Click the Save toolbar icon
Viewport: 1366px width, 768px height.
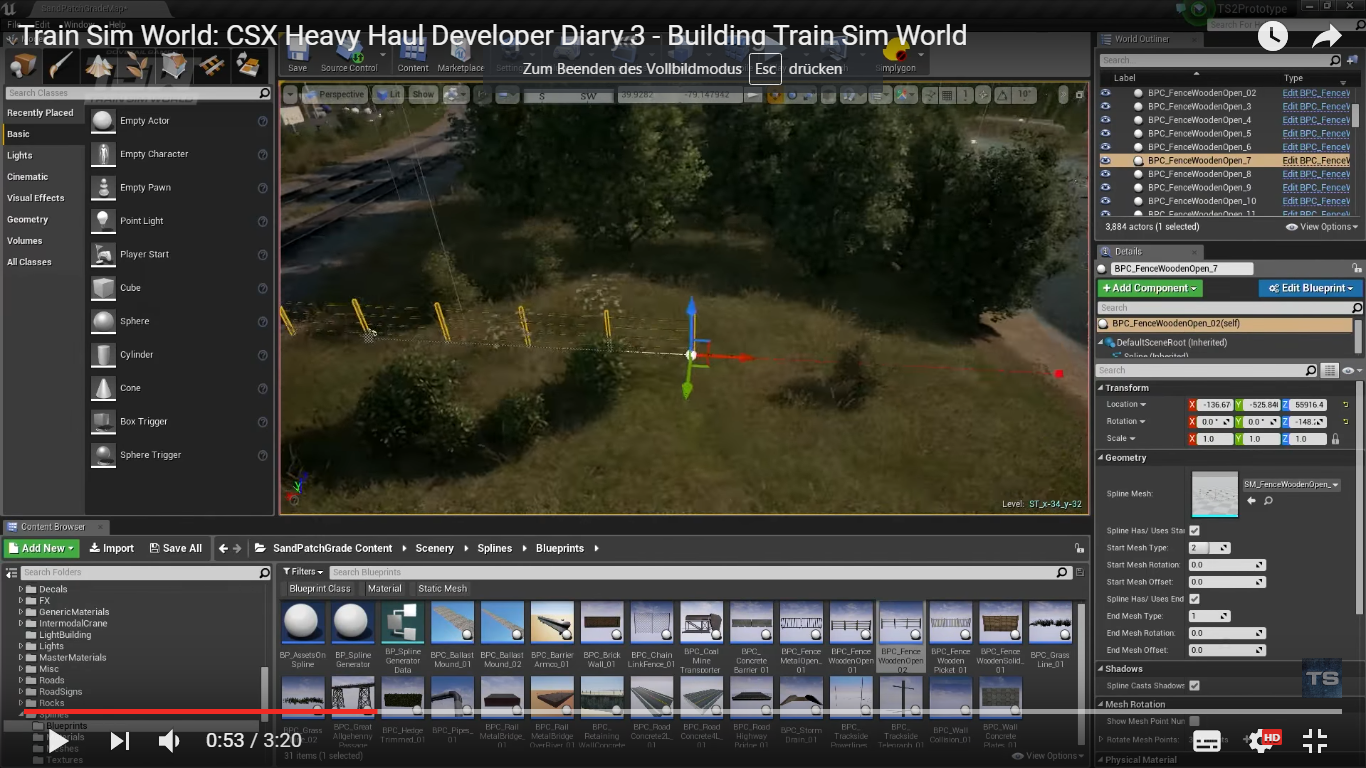point(297,52)
